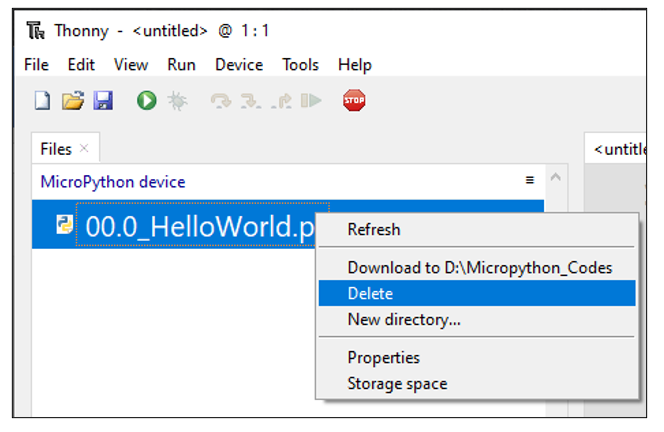Click the Resume debugging icon

(311, 101)
